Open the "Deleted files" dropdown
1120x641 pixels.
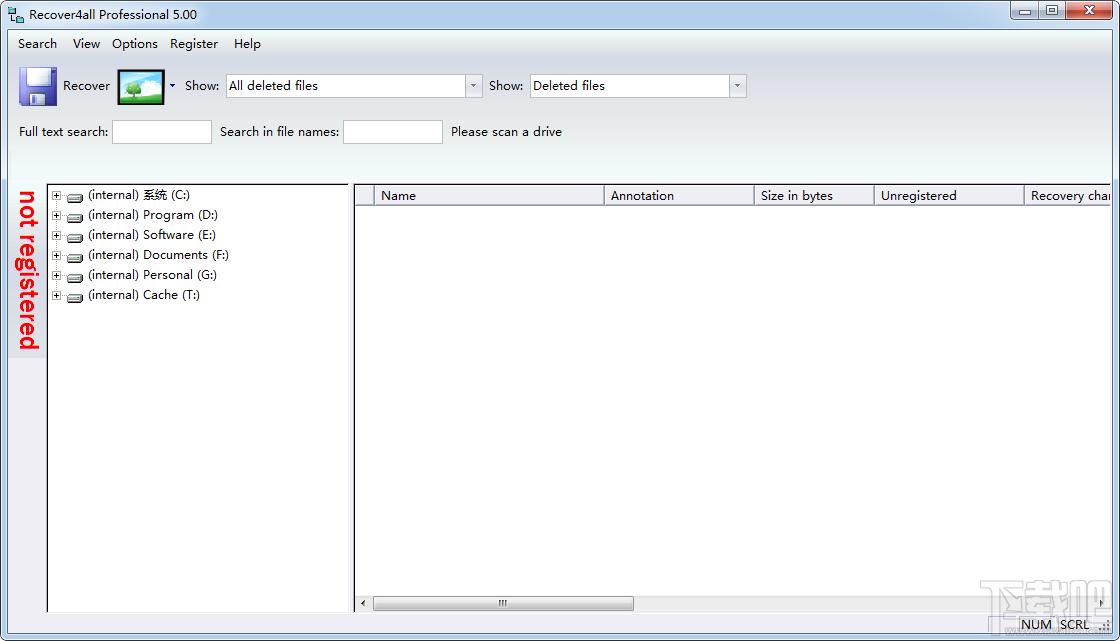[737, 86]
